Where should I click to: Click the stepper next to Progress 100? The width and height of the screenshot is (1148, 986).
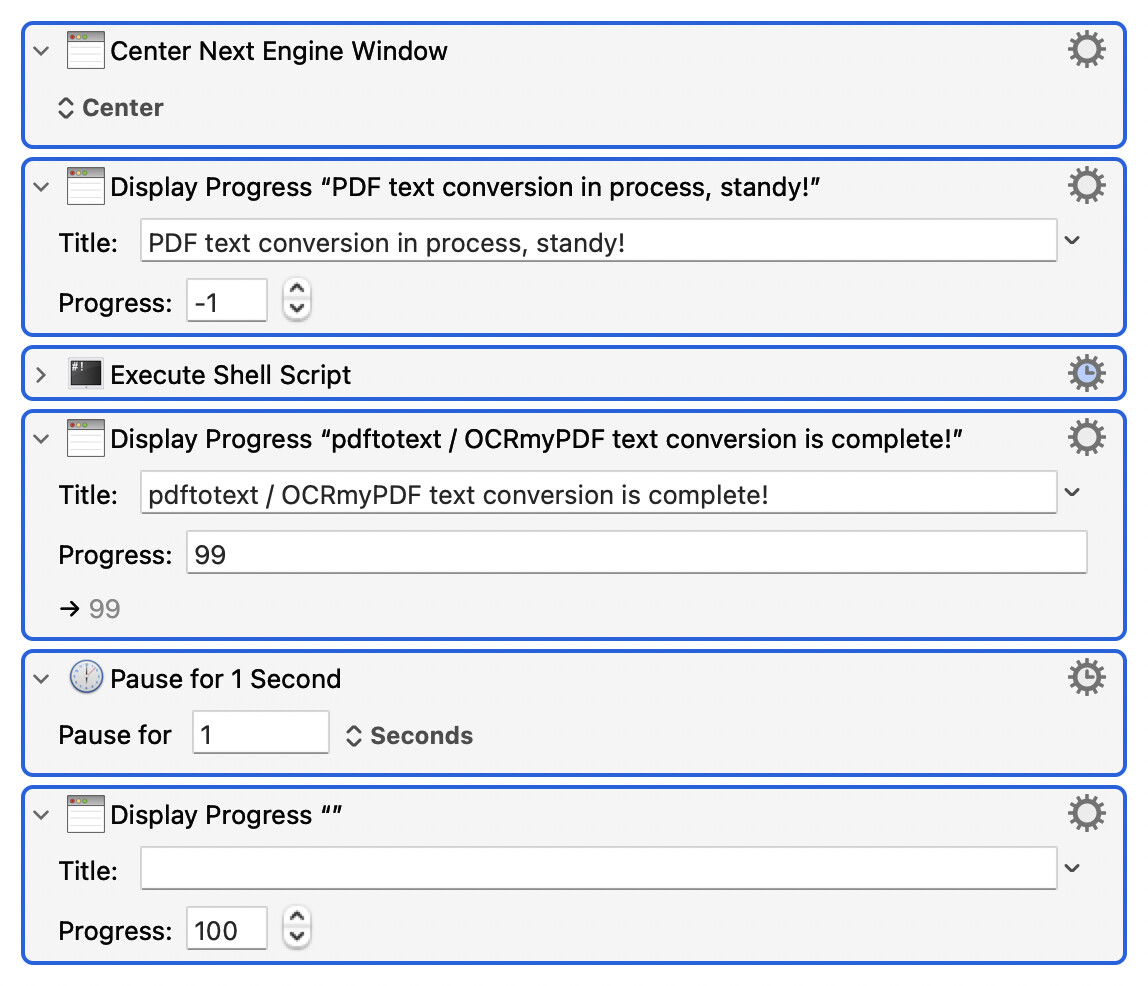[297, 927]
